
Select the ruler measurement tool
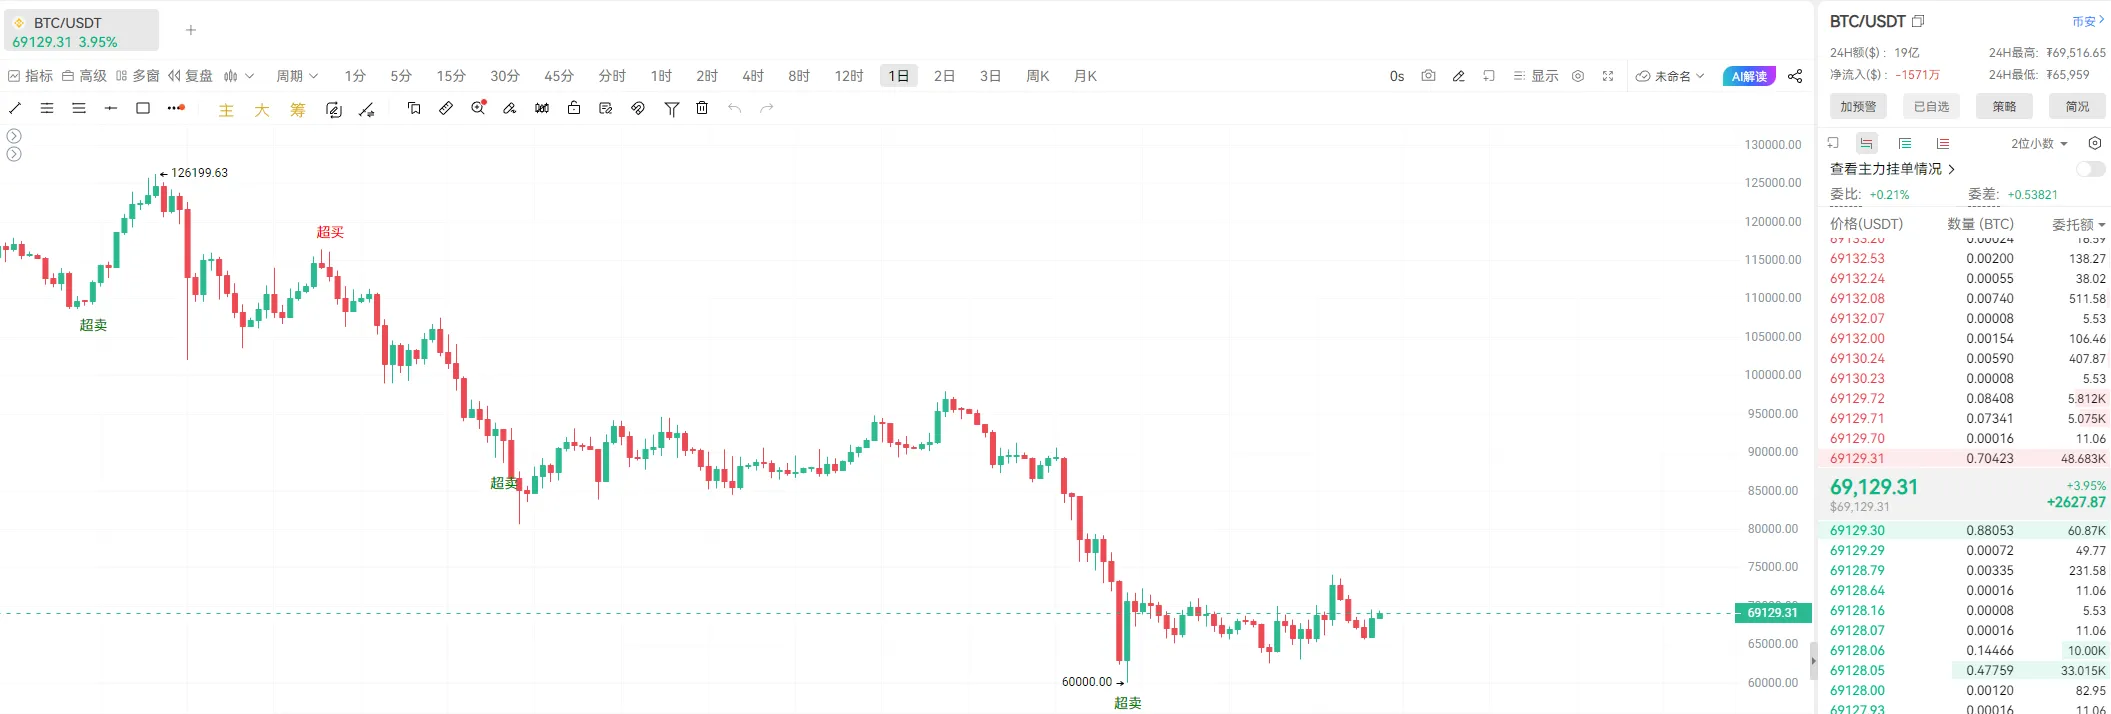coord(446,108)
